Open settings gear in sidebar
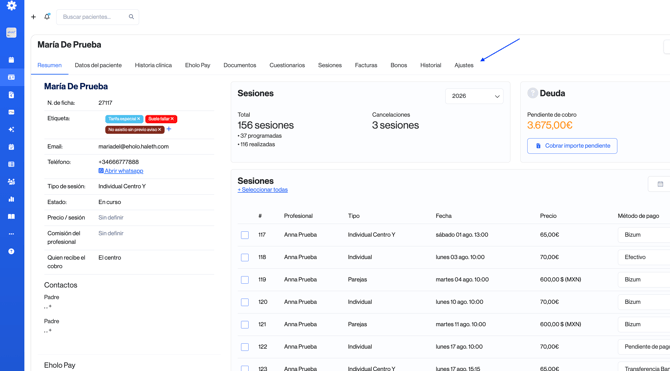670x371 pixels. tap(12, 6)
